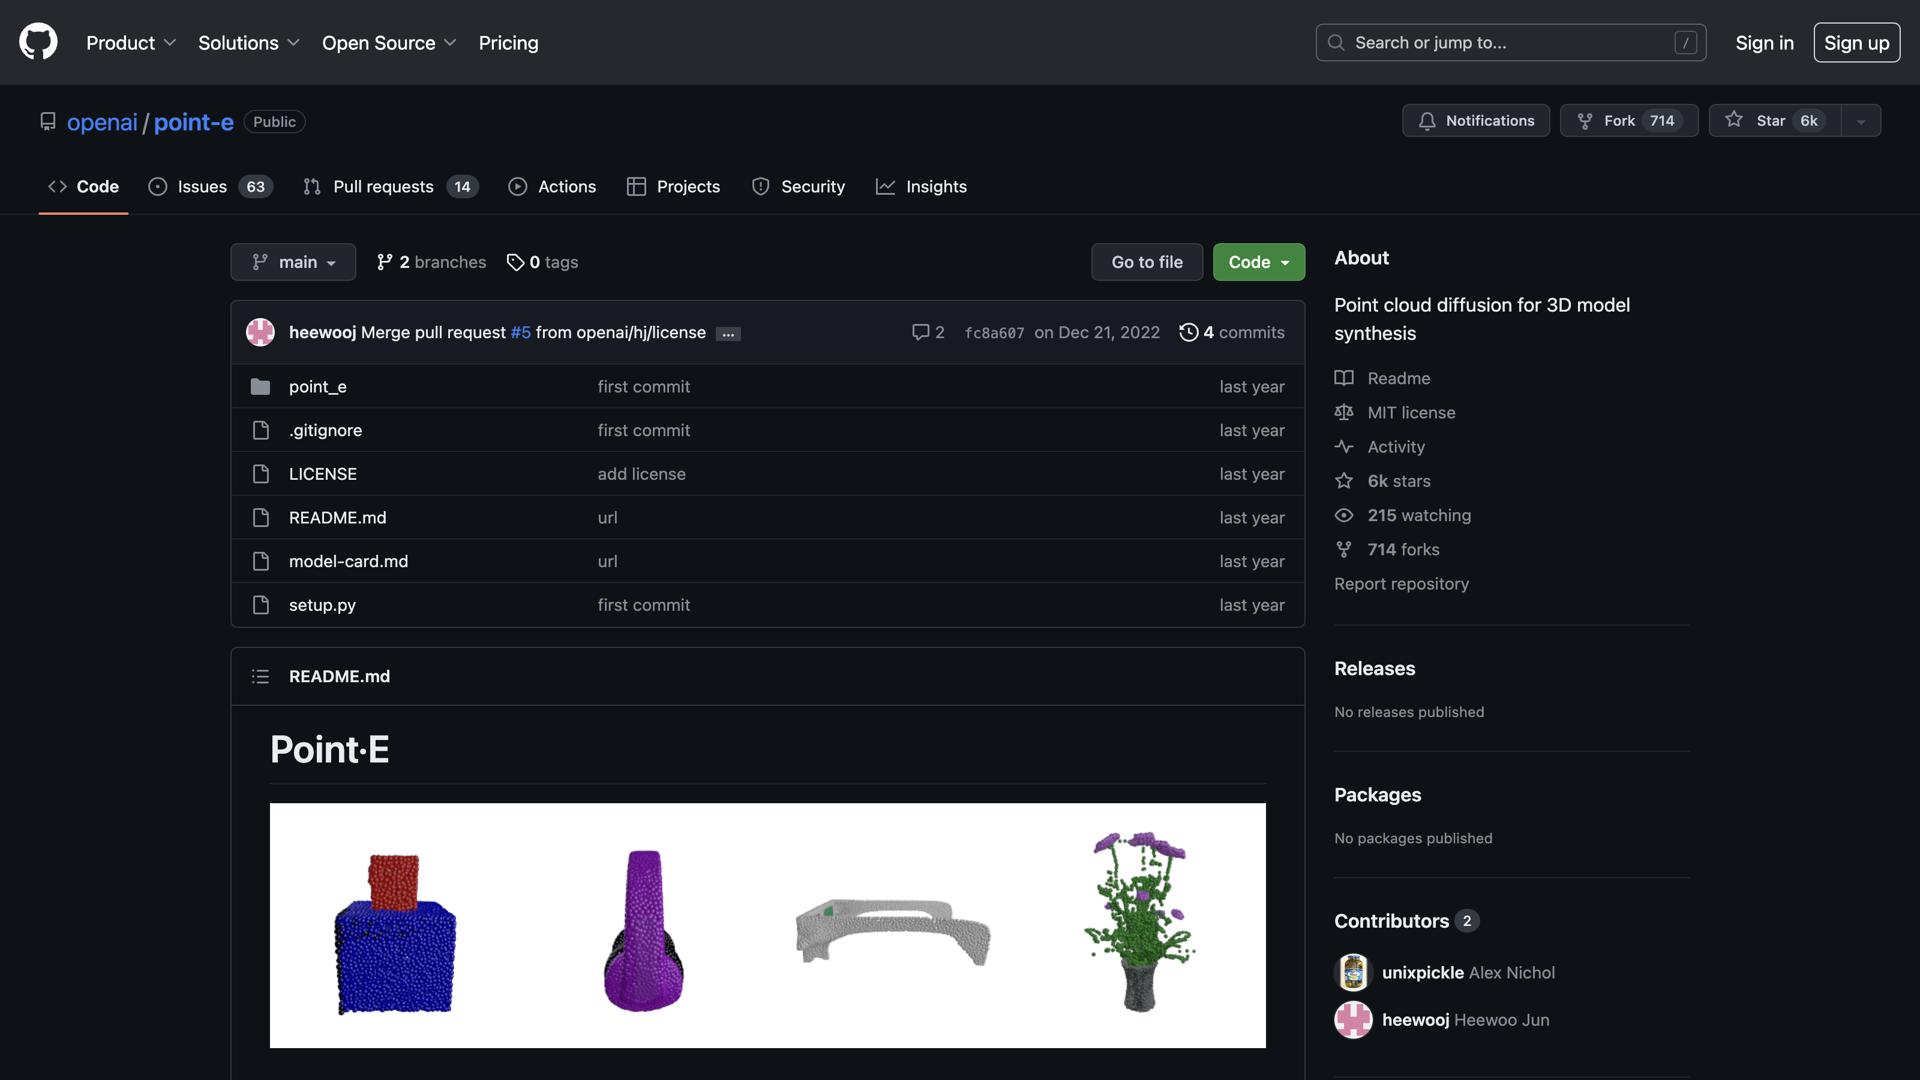Expand the green Code dropdown
Viewport: 1920px width, 1080px height.
(1258, 262)
